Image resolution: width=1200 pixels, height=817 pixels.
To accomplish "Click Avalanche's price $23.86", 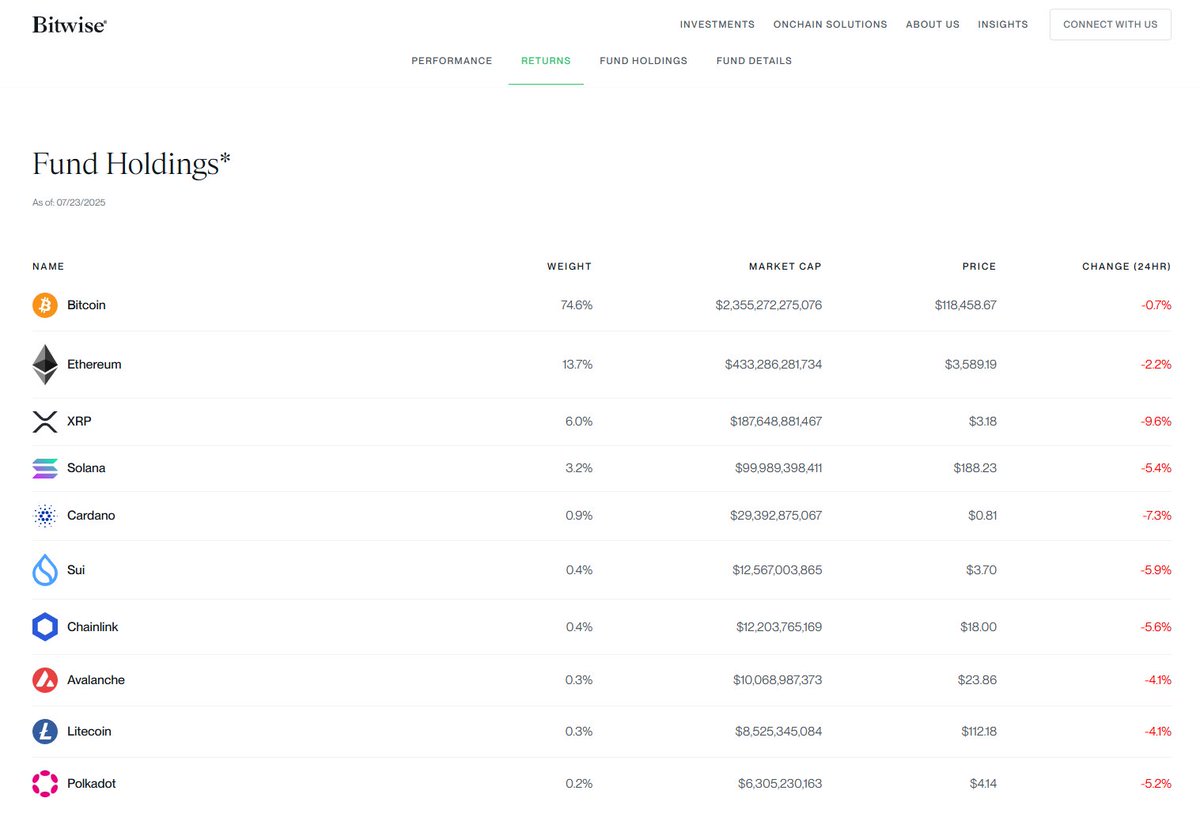I will pyautogui.click(x=977, y=680).
